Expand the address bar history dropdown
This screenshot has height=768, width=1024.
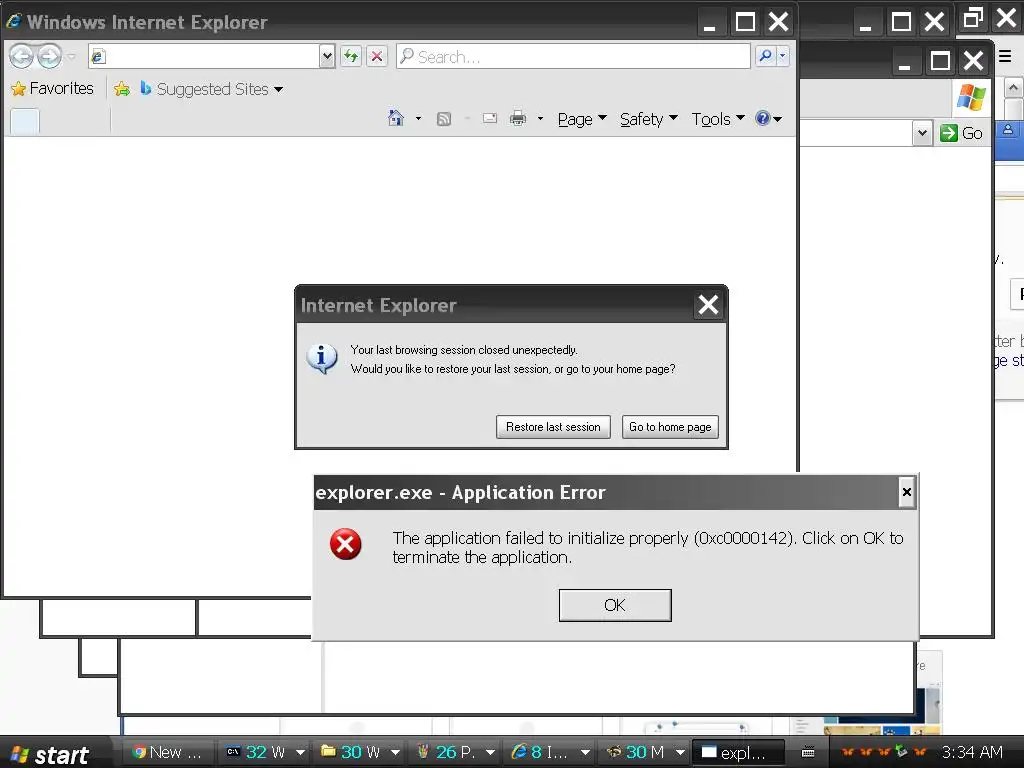point(327,56)
